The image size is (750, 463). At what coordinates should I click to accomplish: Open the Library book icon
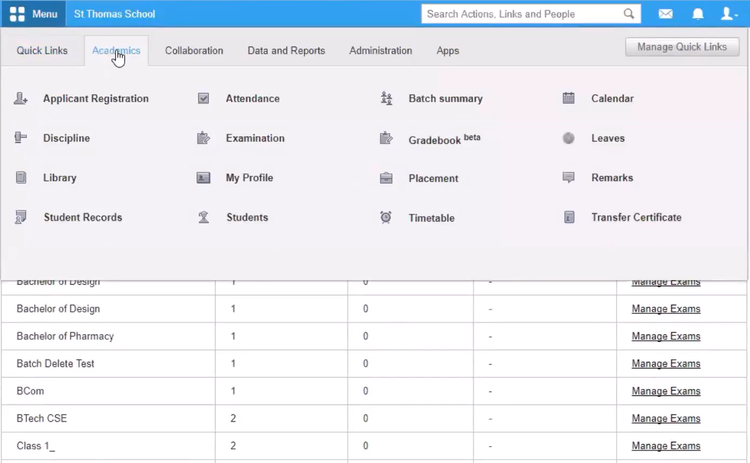[21, 178]
